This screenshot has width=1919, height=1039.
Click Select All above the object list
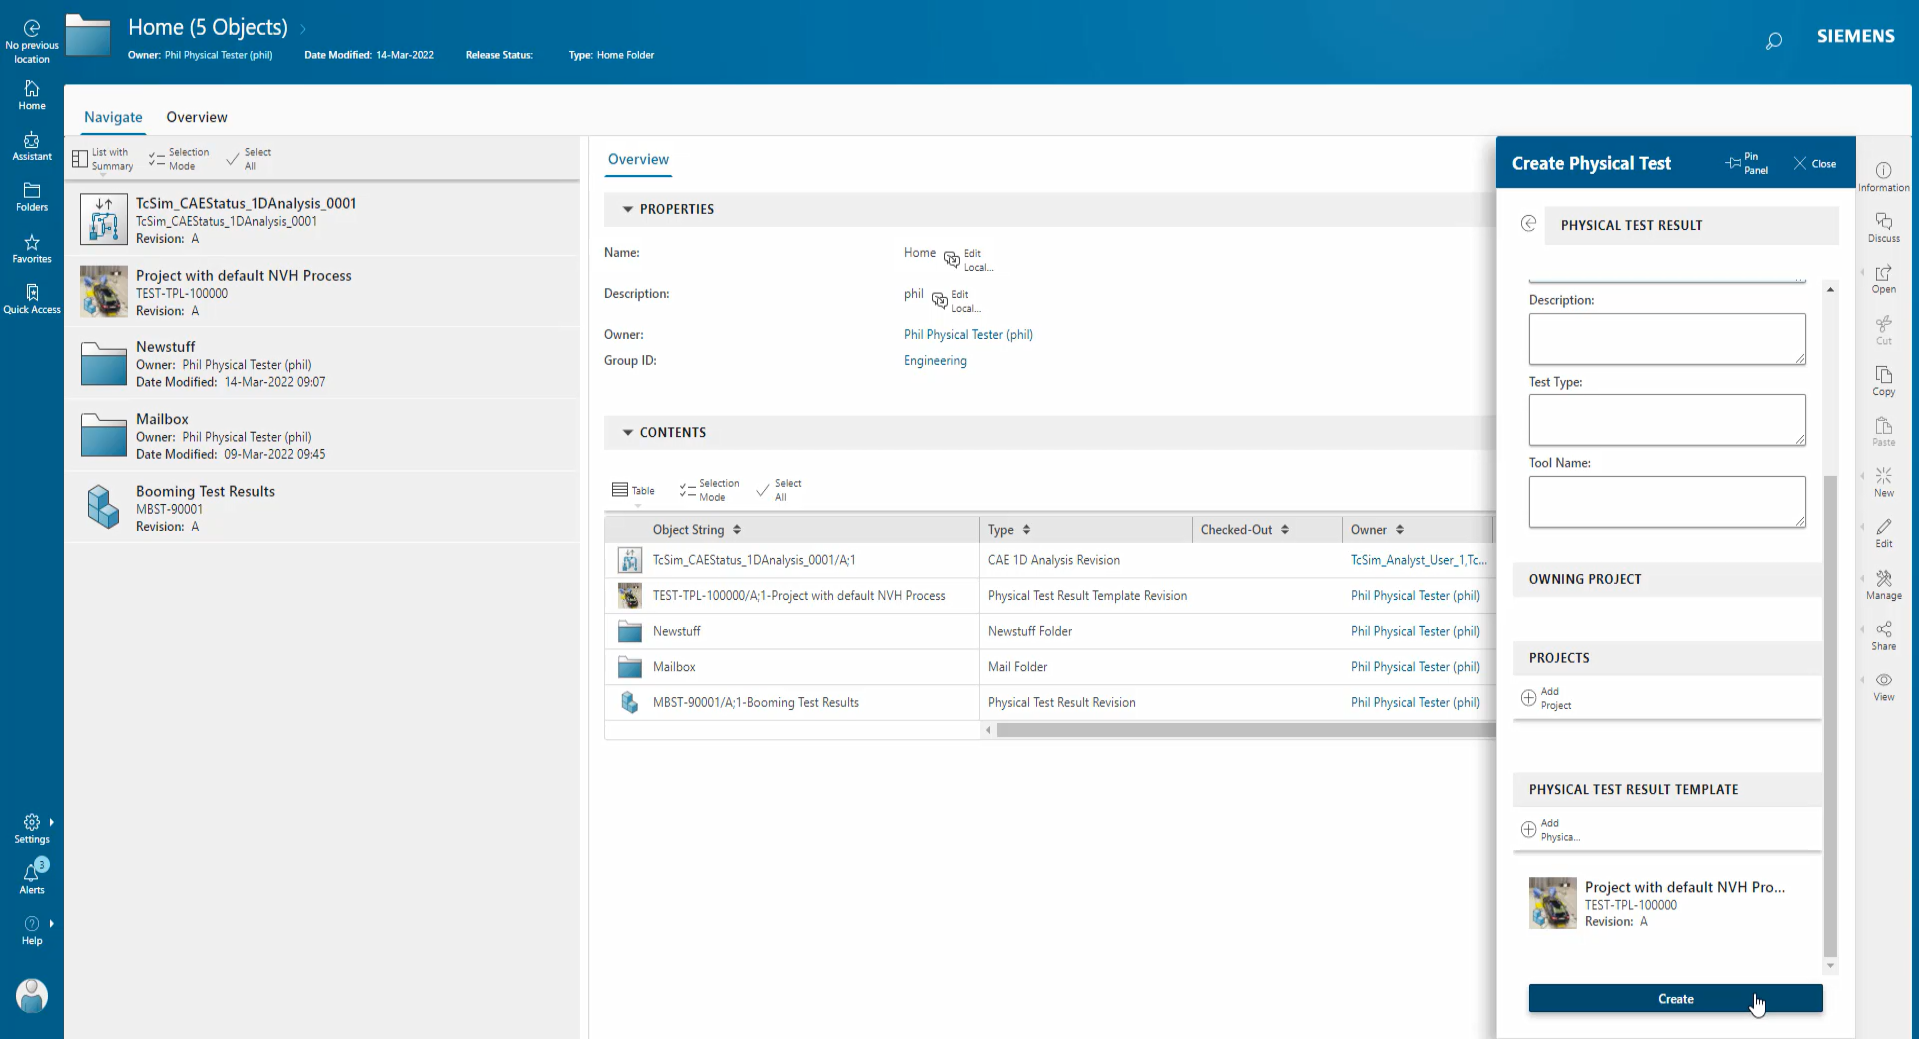pos(779,490)
